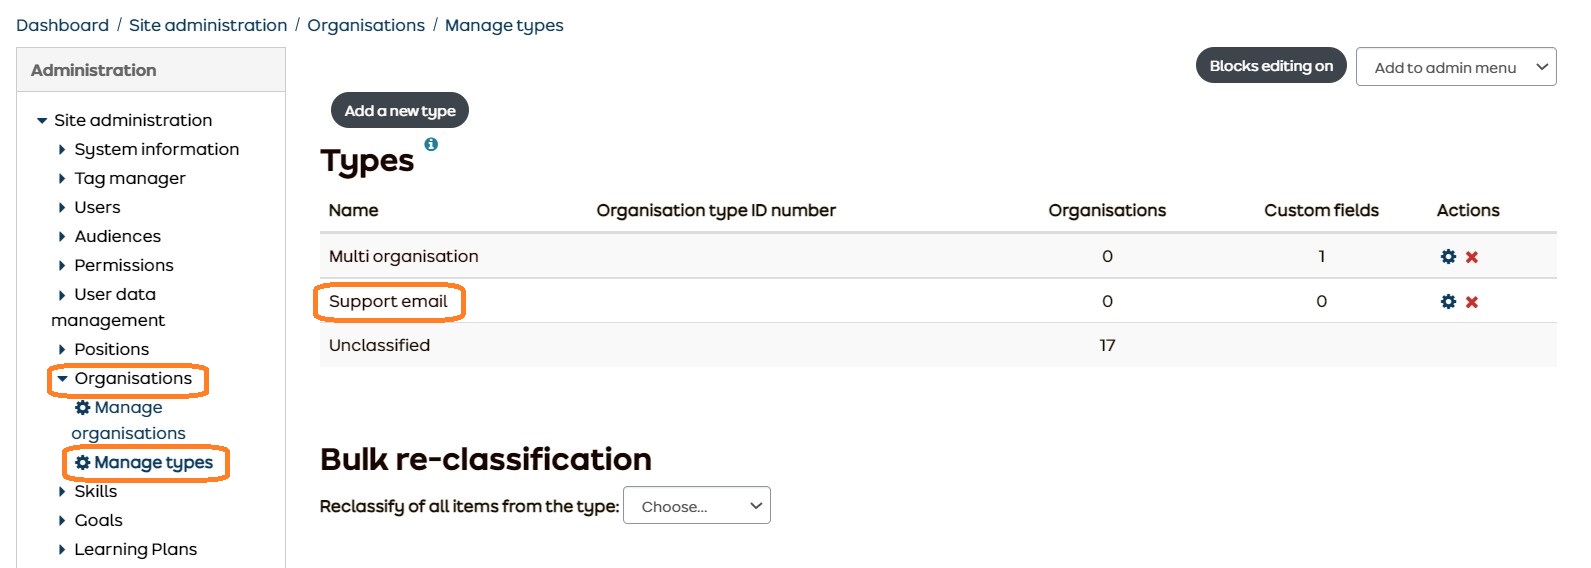The image size is (1591, 568).
Task: Toggle the Blocks editing on button
Action: pos(1270,66)
